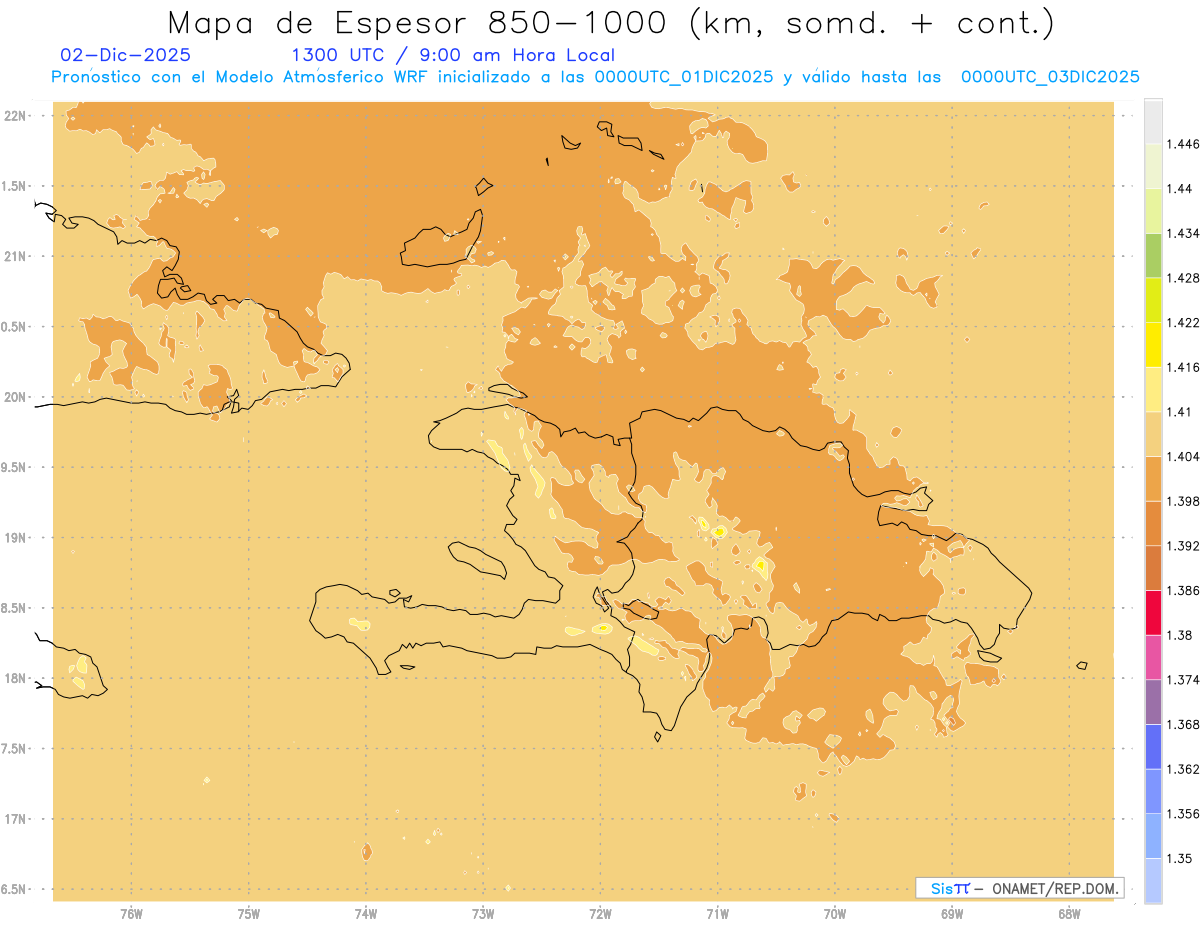Click the legend value 1.356
The width and height of the screenshot is (1200, 927).
(1185, 813)
